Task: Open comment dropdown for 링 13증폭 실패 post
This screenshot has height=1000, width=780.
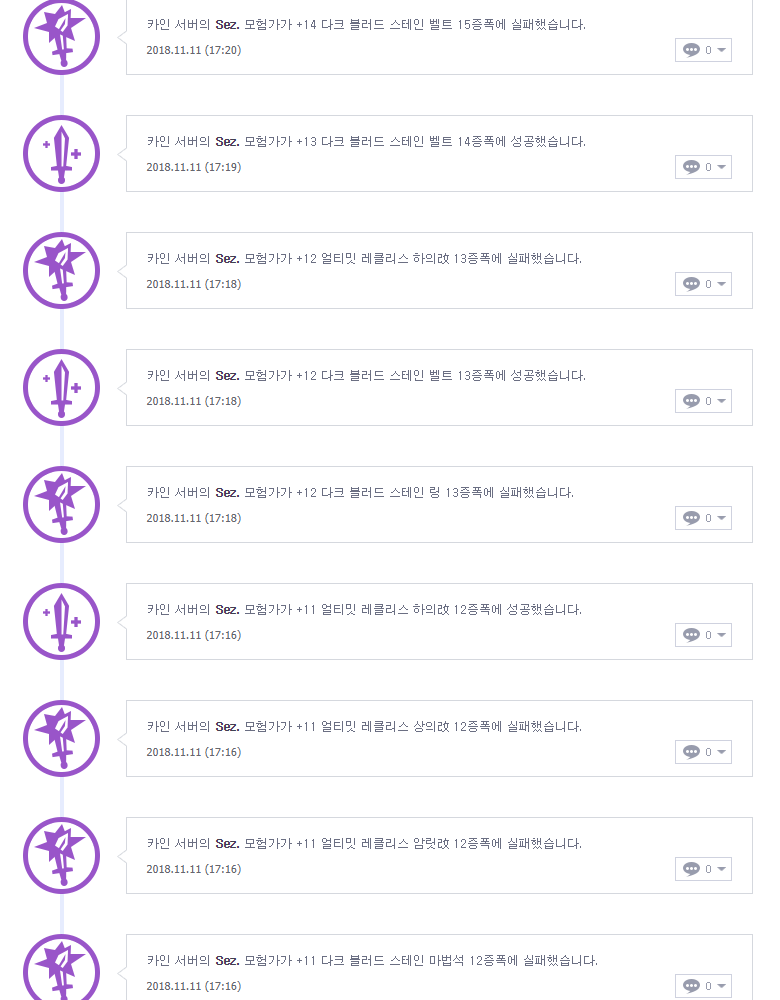Action: point(703,518)
